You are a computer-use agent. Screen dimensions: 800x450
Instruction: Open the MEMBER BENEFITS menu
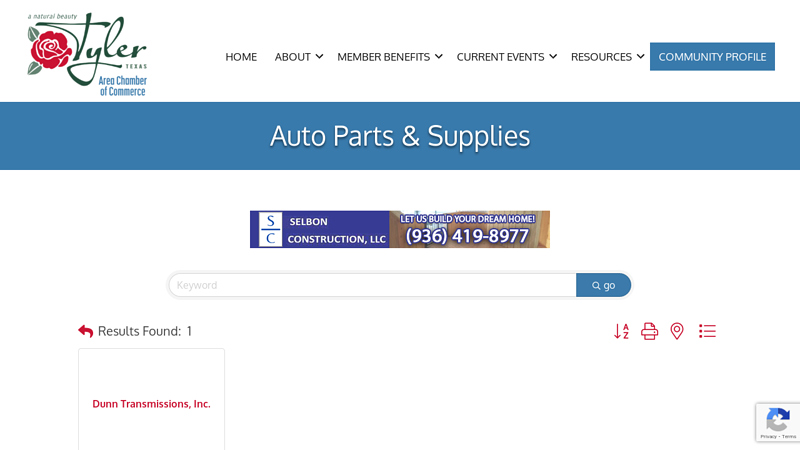384,57
